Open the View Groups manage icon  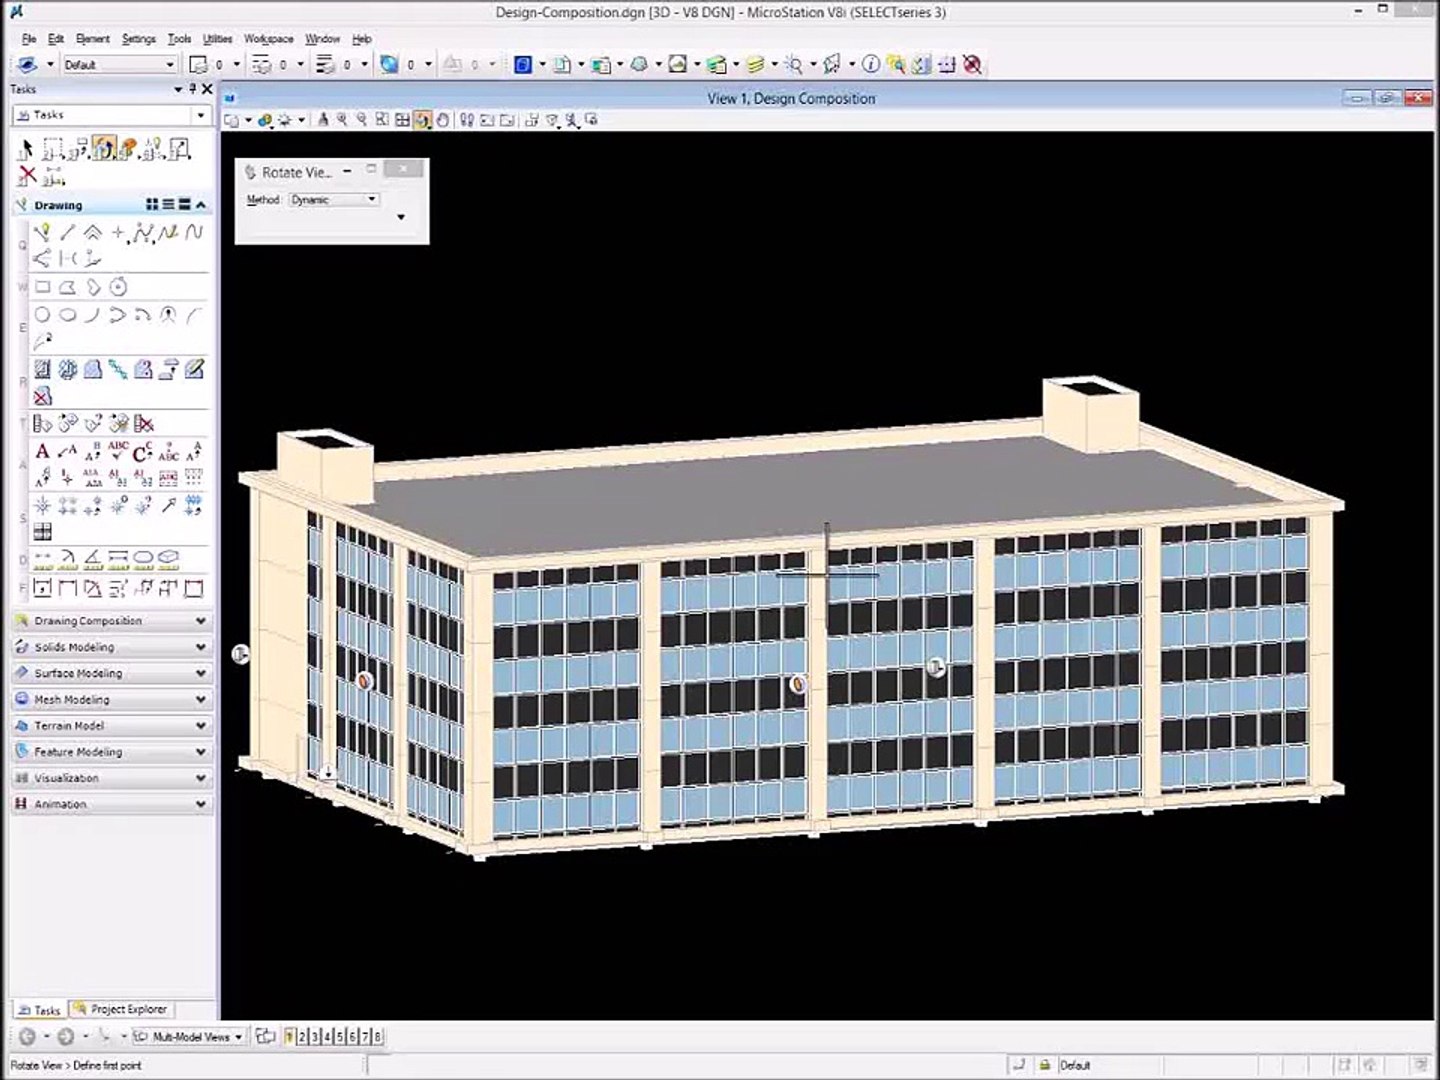click(x=265, y=1037)
